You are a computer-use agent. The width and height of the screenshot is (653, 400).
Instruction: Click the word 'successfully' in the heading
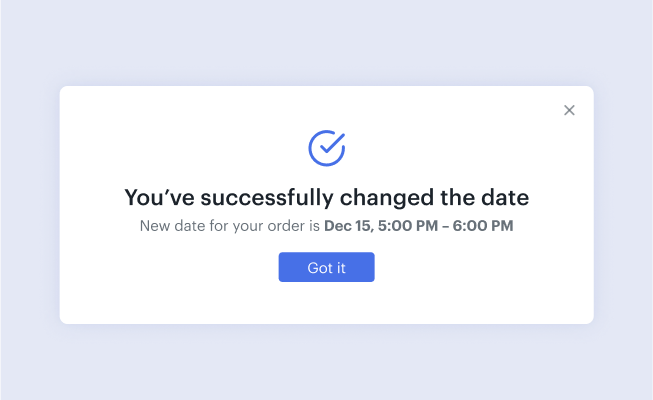[x=267, y=198]
